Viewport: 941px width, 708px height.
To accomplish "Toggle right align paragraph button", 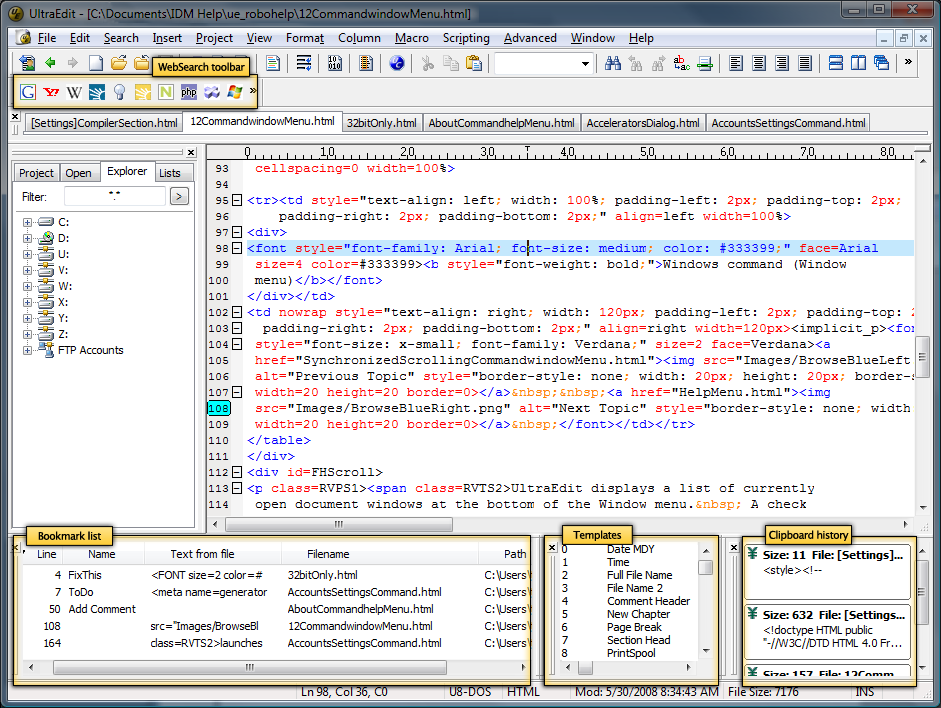I will coord(781,62).
